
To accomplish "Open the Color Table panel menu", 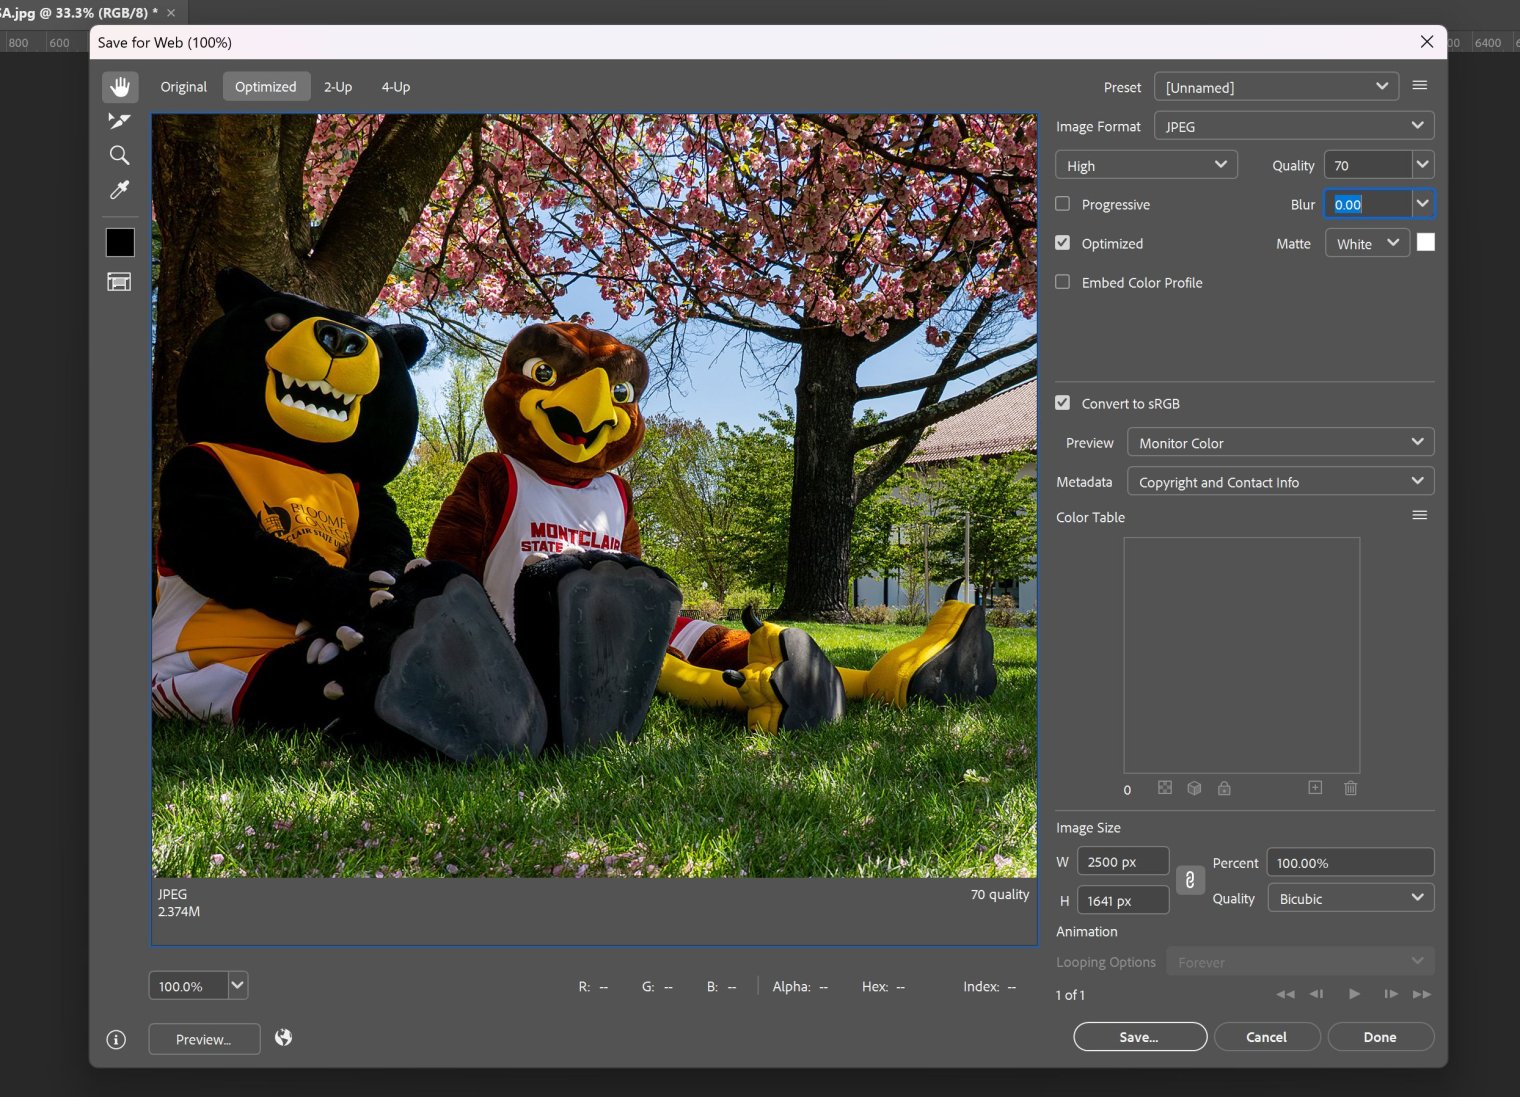I will (1419, 515).
